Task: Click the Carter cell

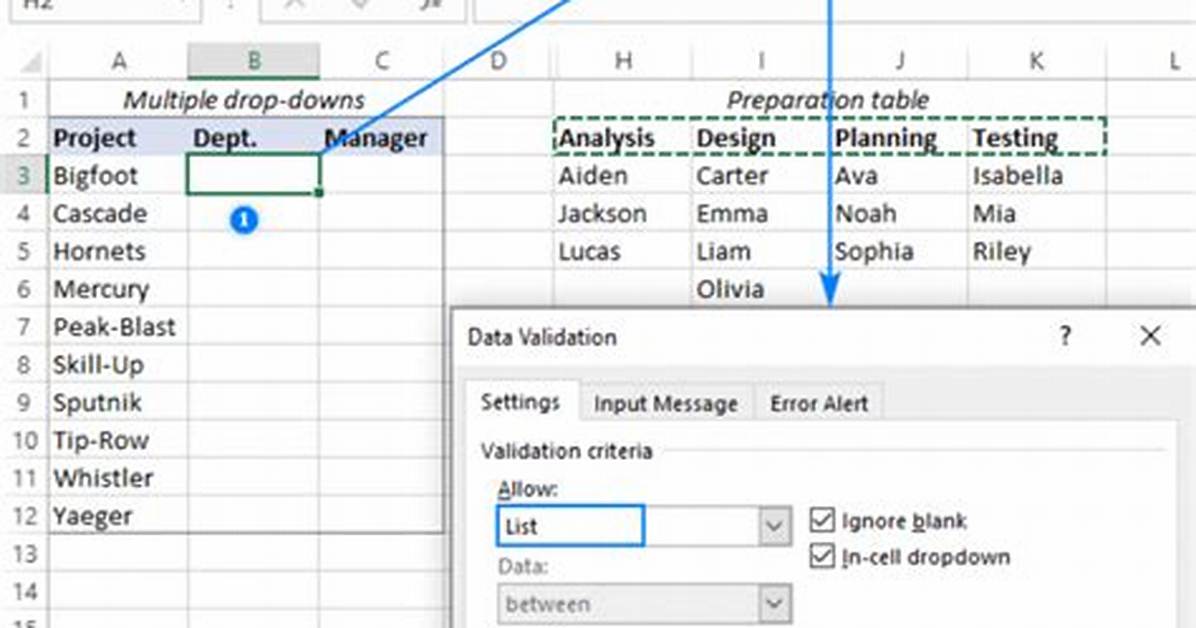Action: pos(760,176)
